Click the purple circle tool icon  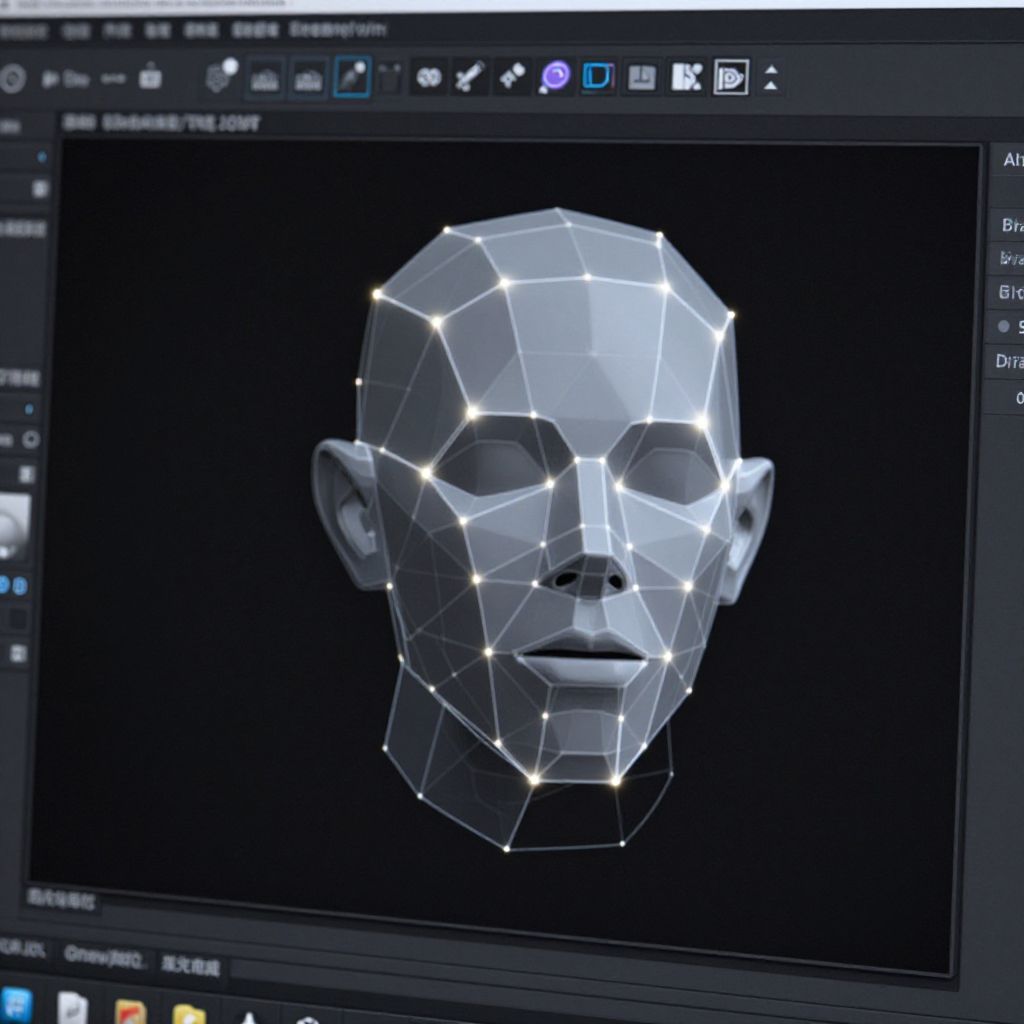coord(554,76)
